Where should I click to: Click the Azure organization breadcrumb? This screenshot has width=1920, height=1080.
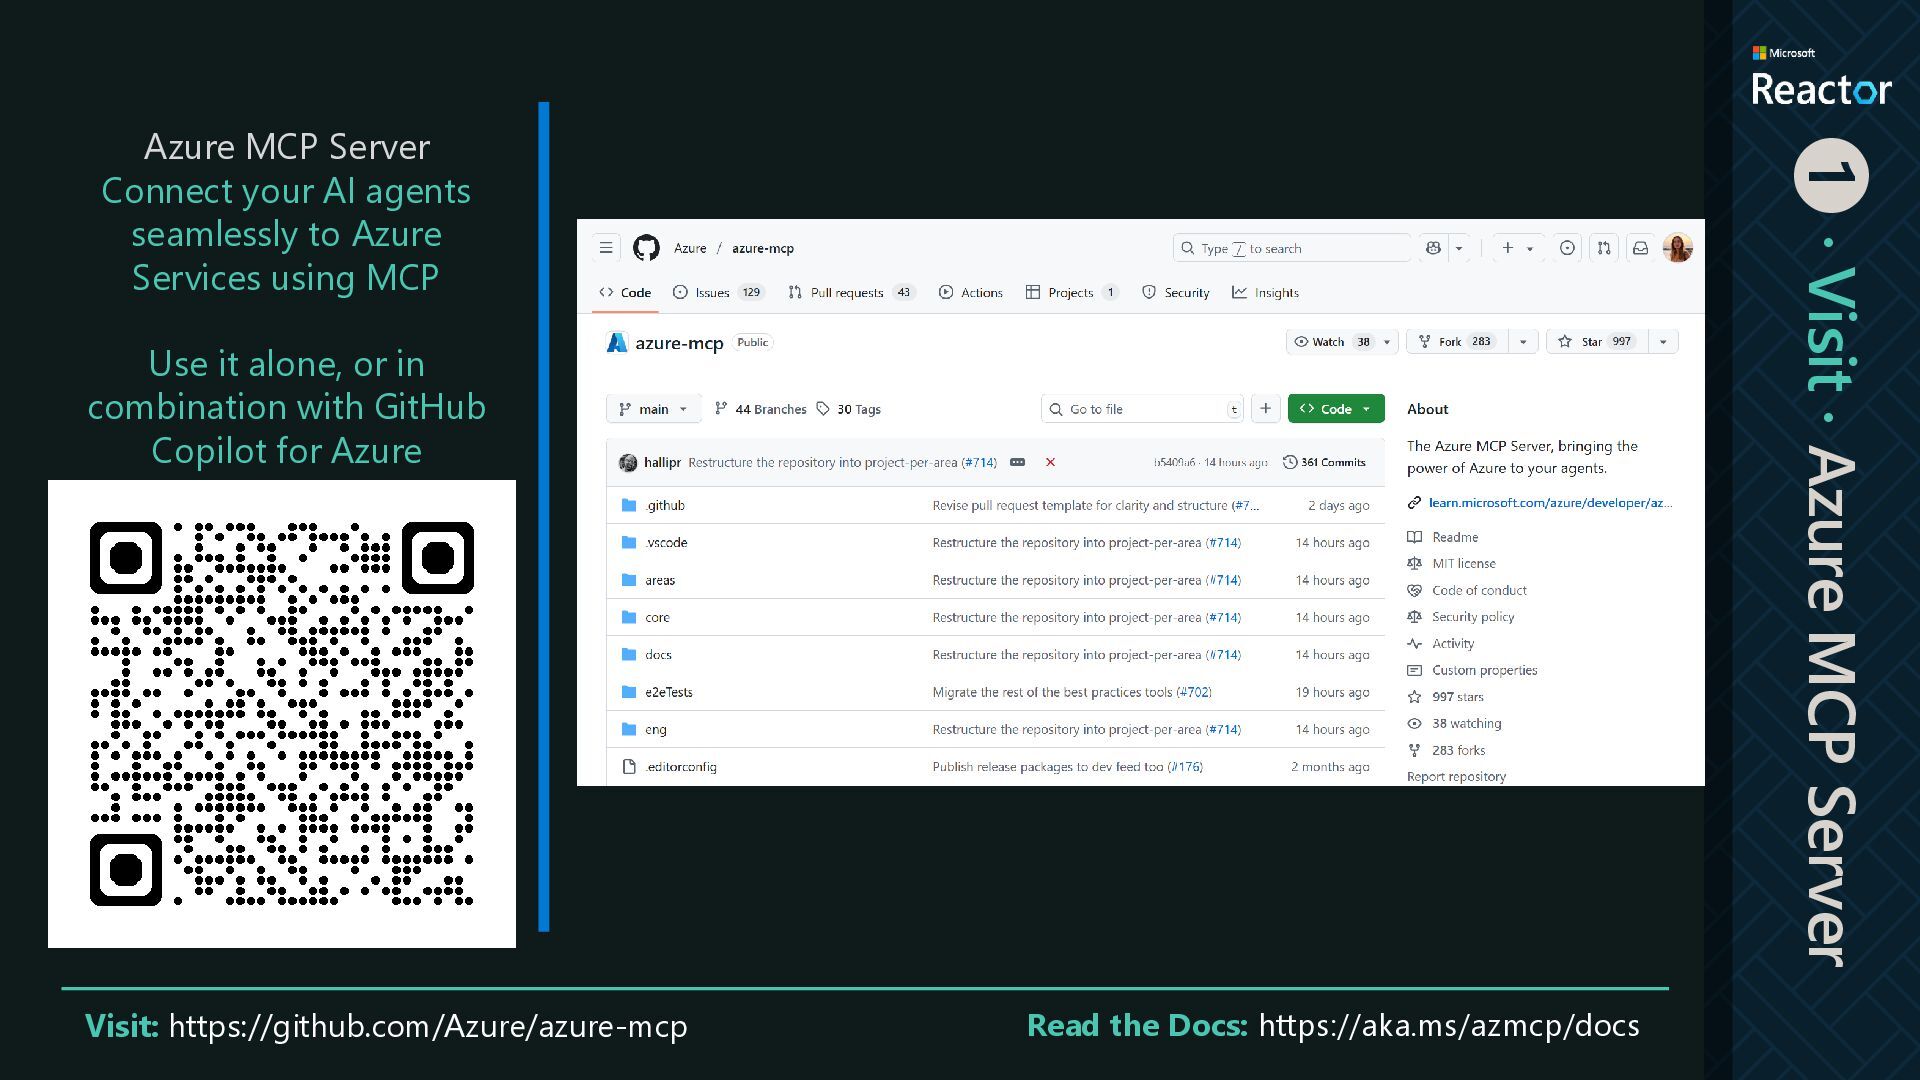690,248
